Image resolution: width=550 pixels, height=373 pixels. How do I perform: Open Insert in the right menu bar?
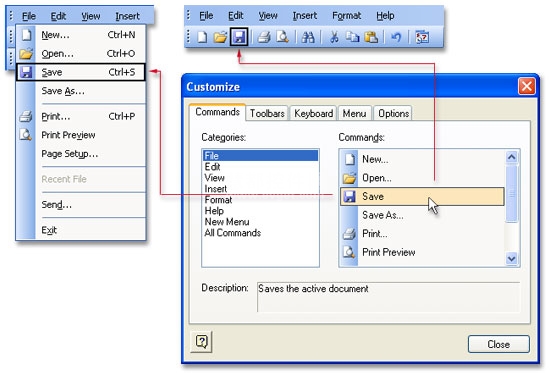click(x=304, y=16)
